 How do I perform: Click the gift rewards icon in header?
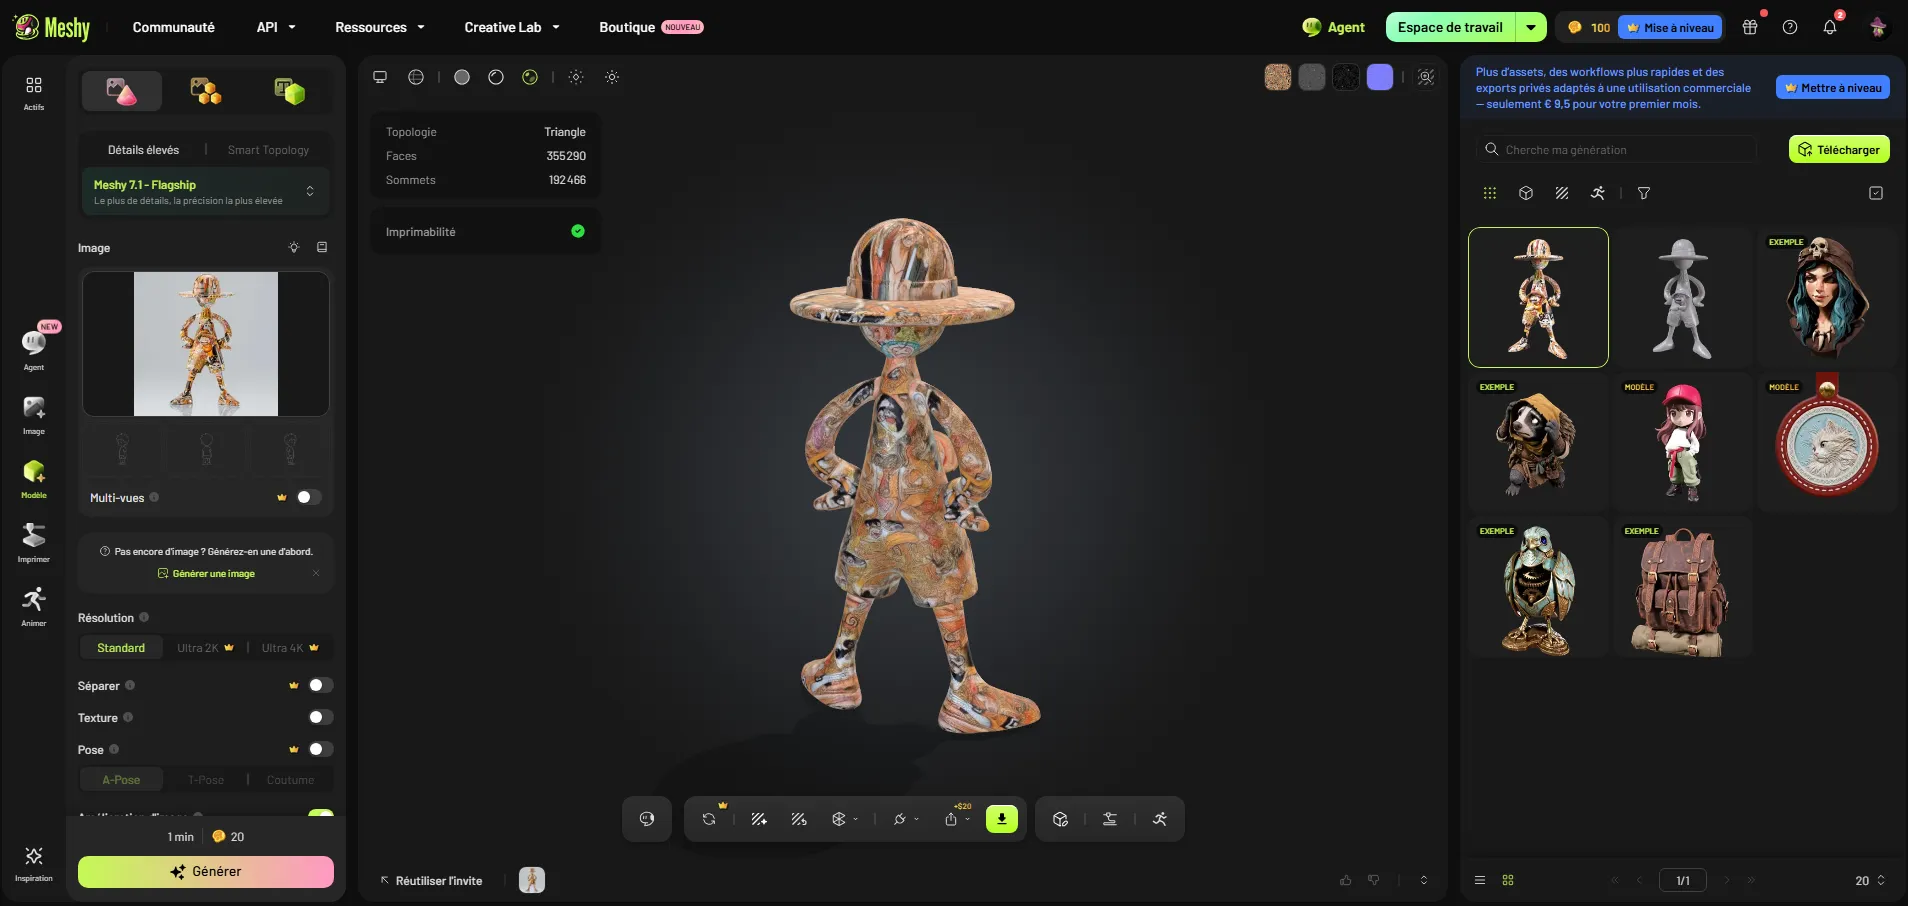1750,27
